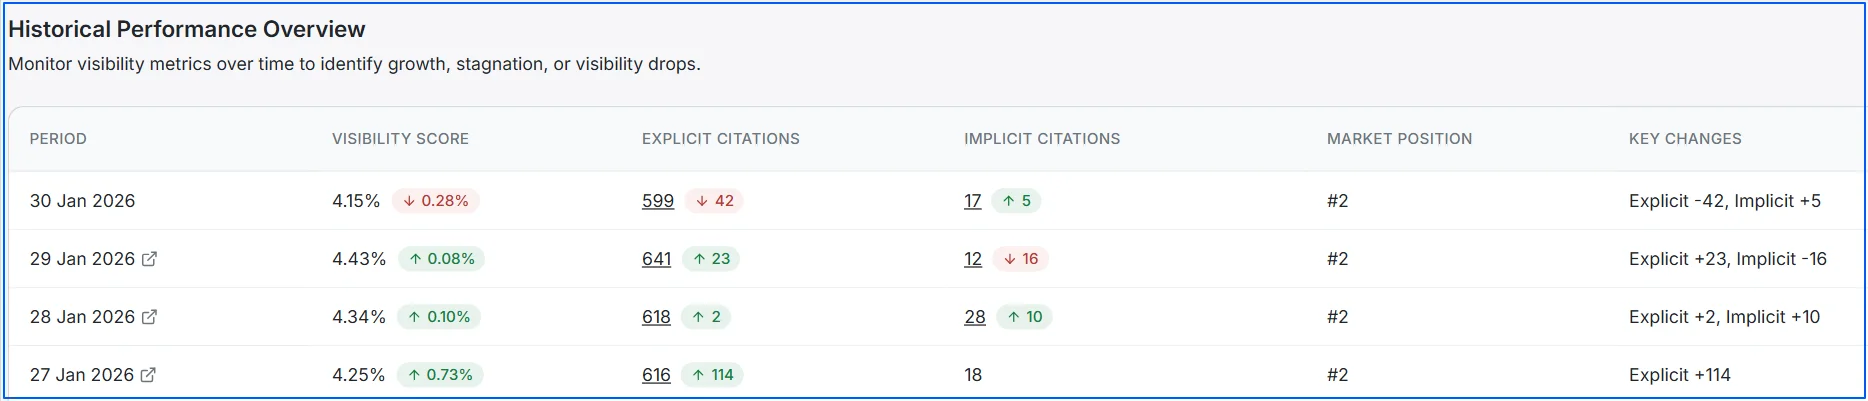Click the green 0.73% increase badge
The height and width of the screenshot is (401, 1868).
click(440, 375)
